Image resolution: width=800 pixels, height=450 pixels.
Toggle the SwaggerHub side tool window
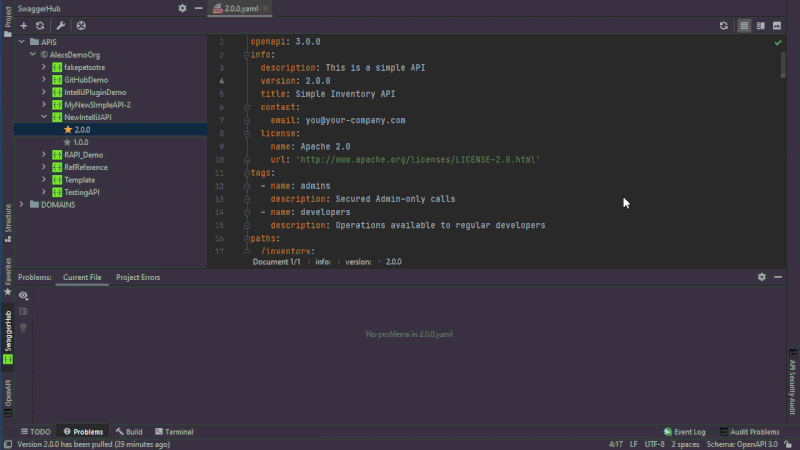[7, 337]
